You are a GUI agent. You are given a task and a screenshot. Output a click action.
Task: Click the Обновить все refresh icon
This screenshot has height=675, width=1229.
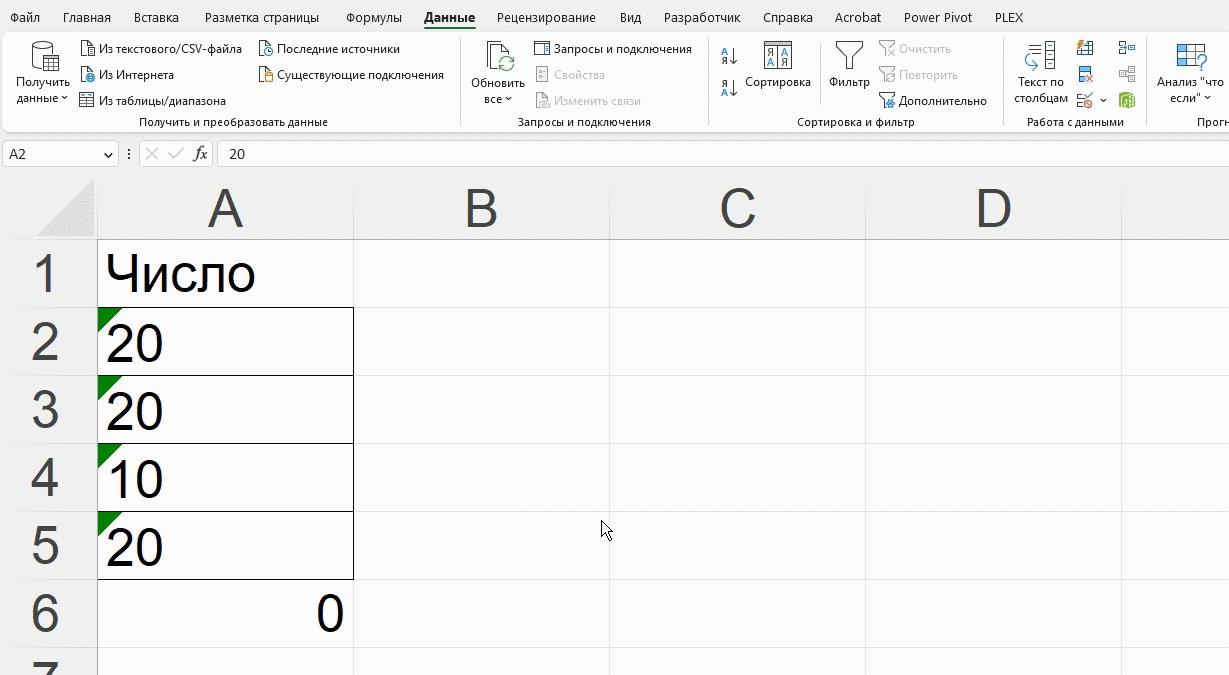click(498, 56)
